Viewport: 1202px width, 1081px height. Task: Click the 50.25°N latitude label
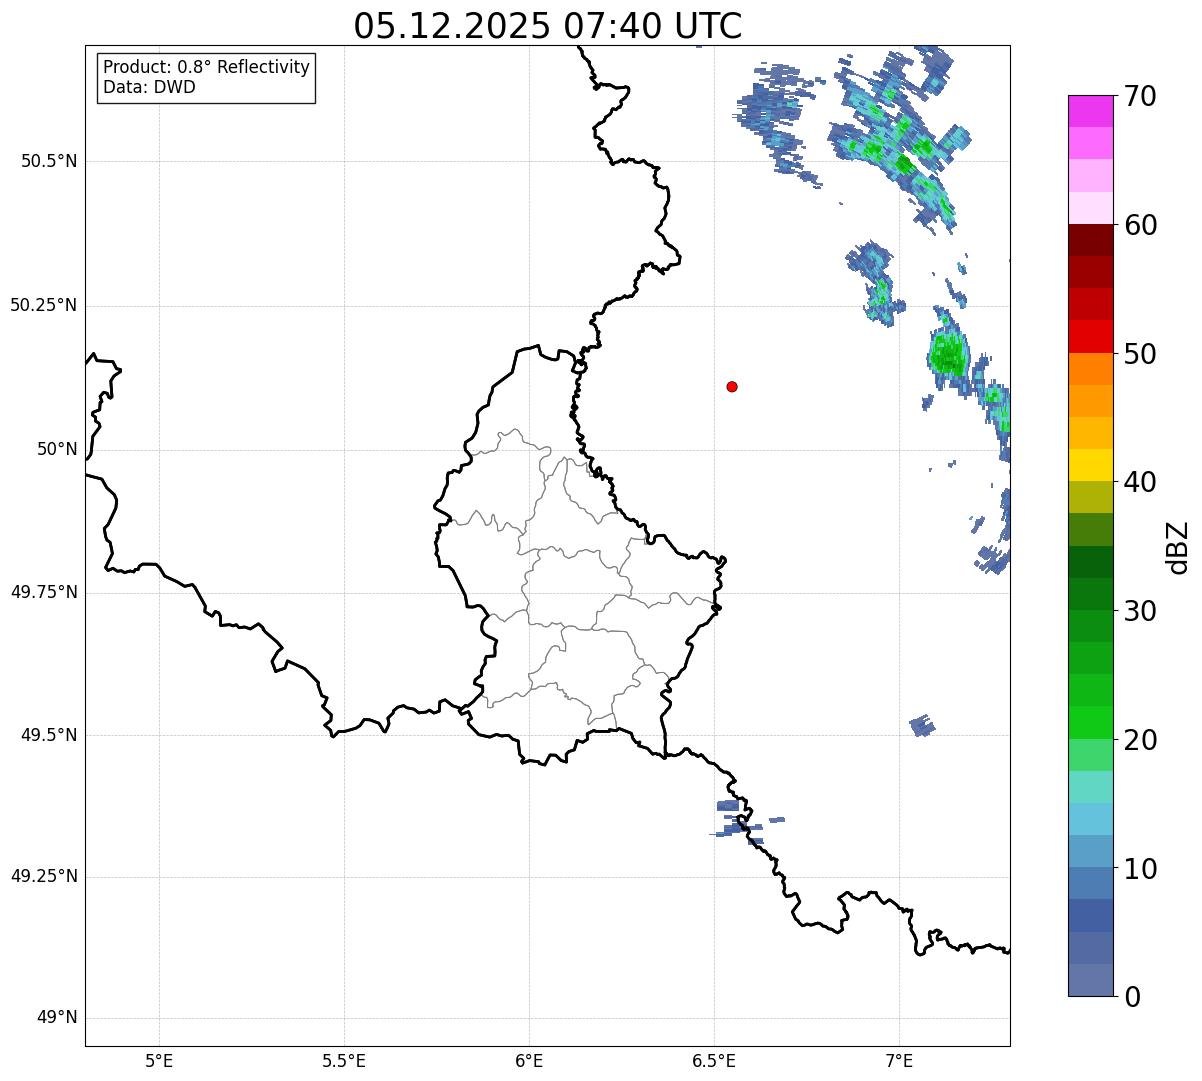coord(43,305)
